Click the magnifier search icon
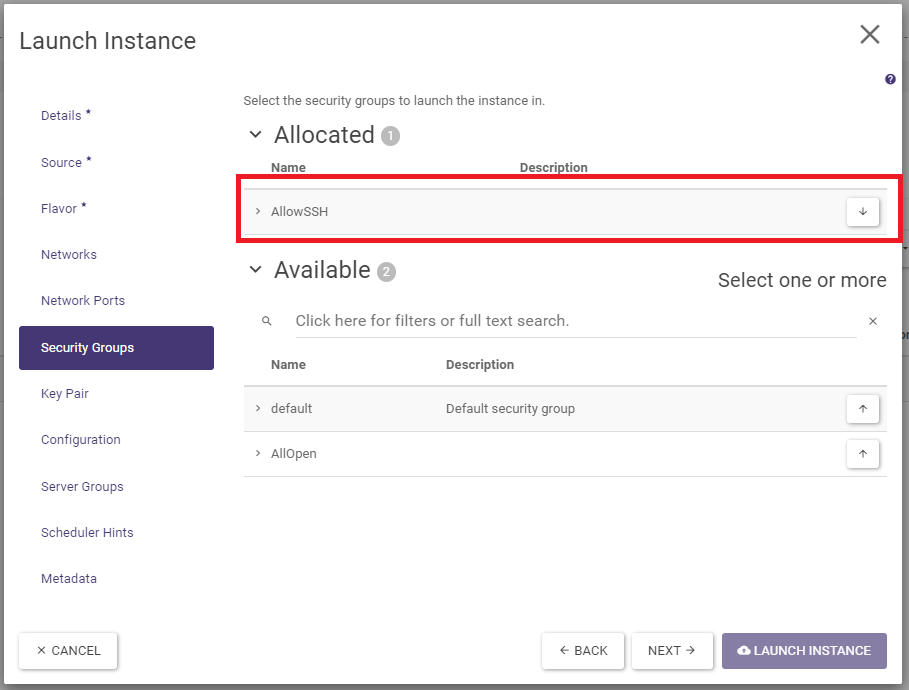 (x=267, y=321)
